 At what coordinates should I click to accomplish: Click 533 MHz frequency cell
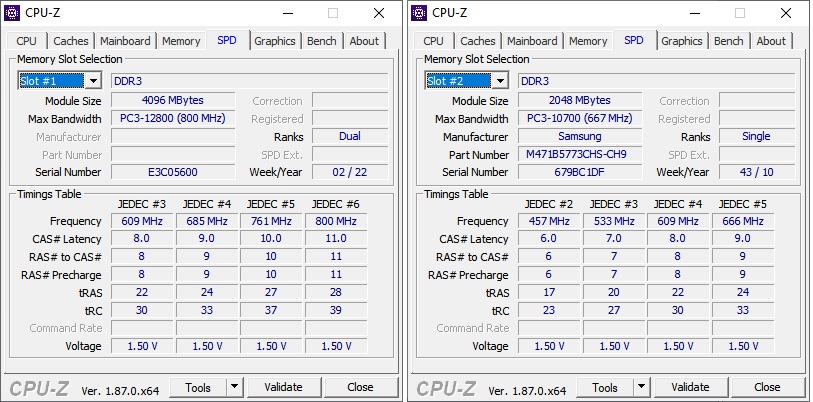614,221
